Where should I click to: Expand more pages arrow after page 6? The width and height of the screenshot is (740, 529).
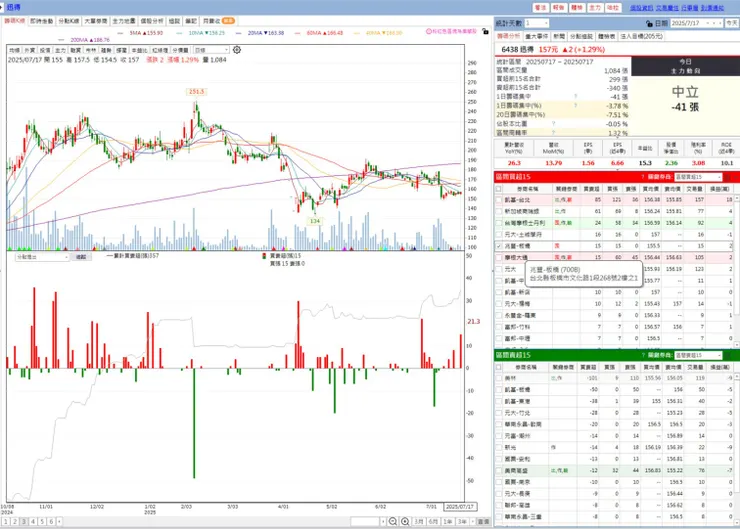[x=59, y=521]
